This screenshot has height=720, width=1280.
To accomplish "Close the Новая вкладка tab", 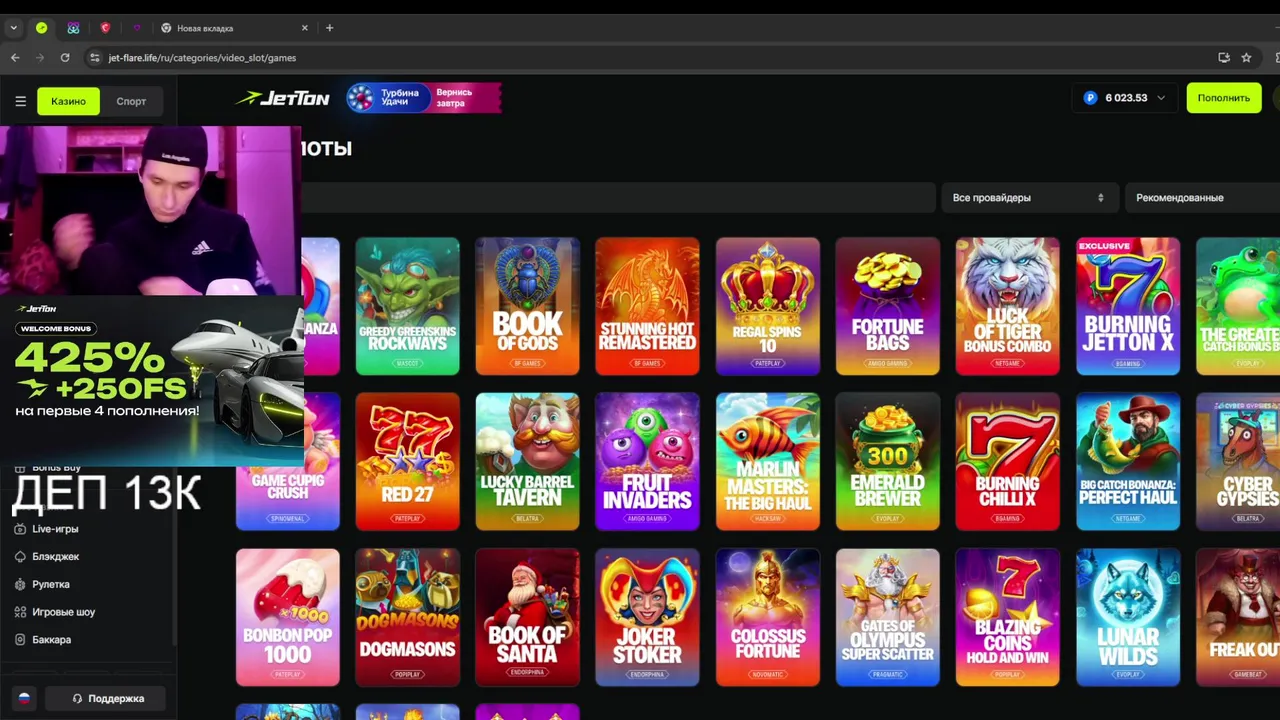I will pyautogui.click(x=304, y=28).
